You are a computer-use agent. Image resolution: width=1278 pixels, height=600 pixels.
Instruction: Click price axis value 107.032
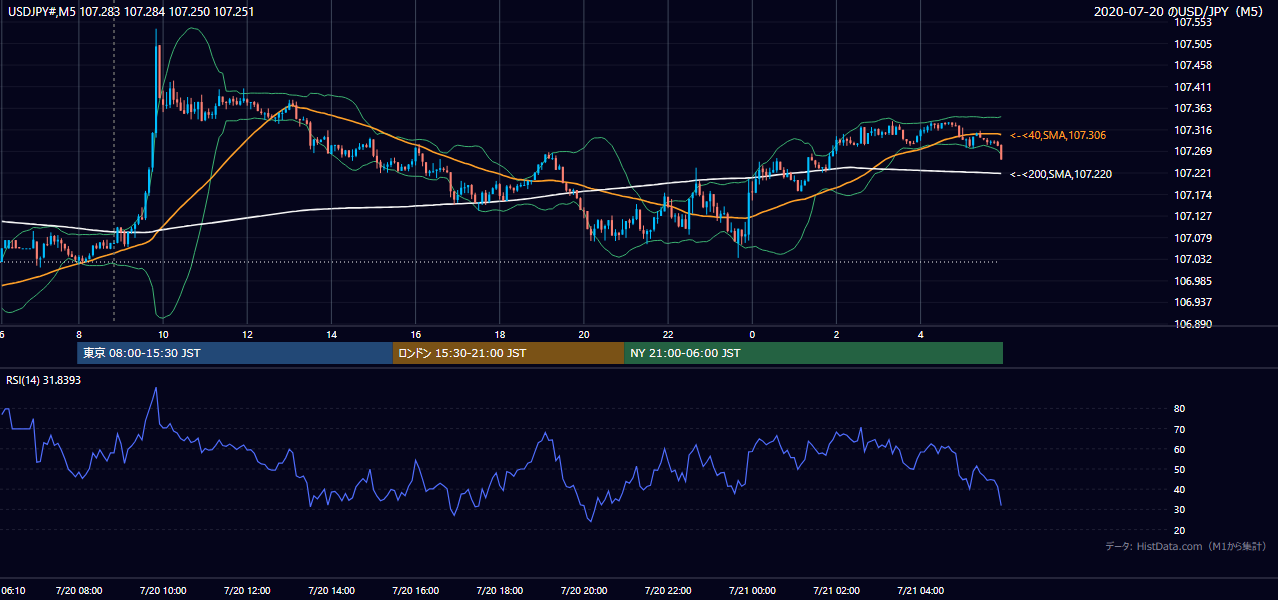pos(1193,259)
